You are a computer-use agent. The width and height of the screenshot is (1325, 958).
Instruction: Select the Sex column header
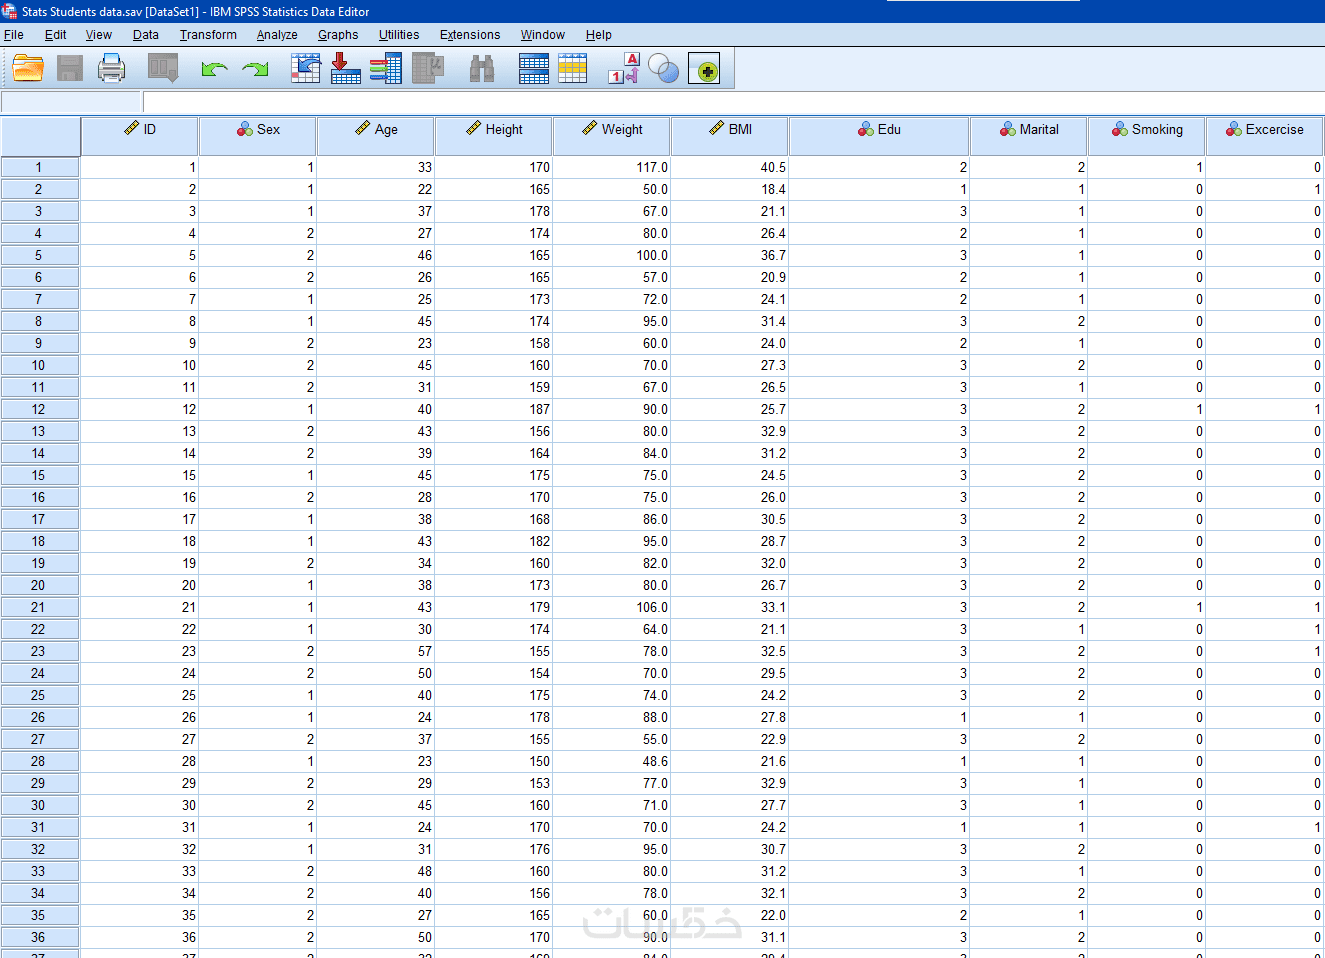pyautogui.click(x=258, y=136)
